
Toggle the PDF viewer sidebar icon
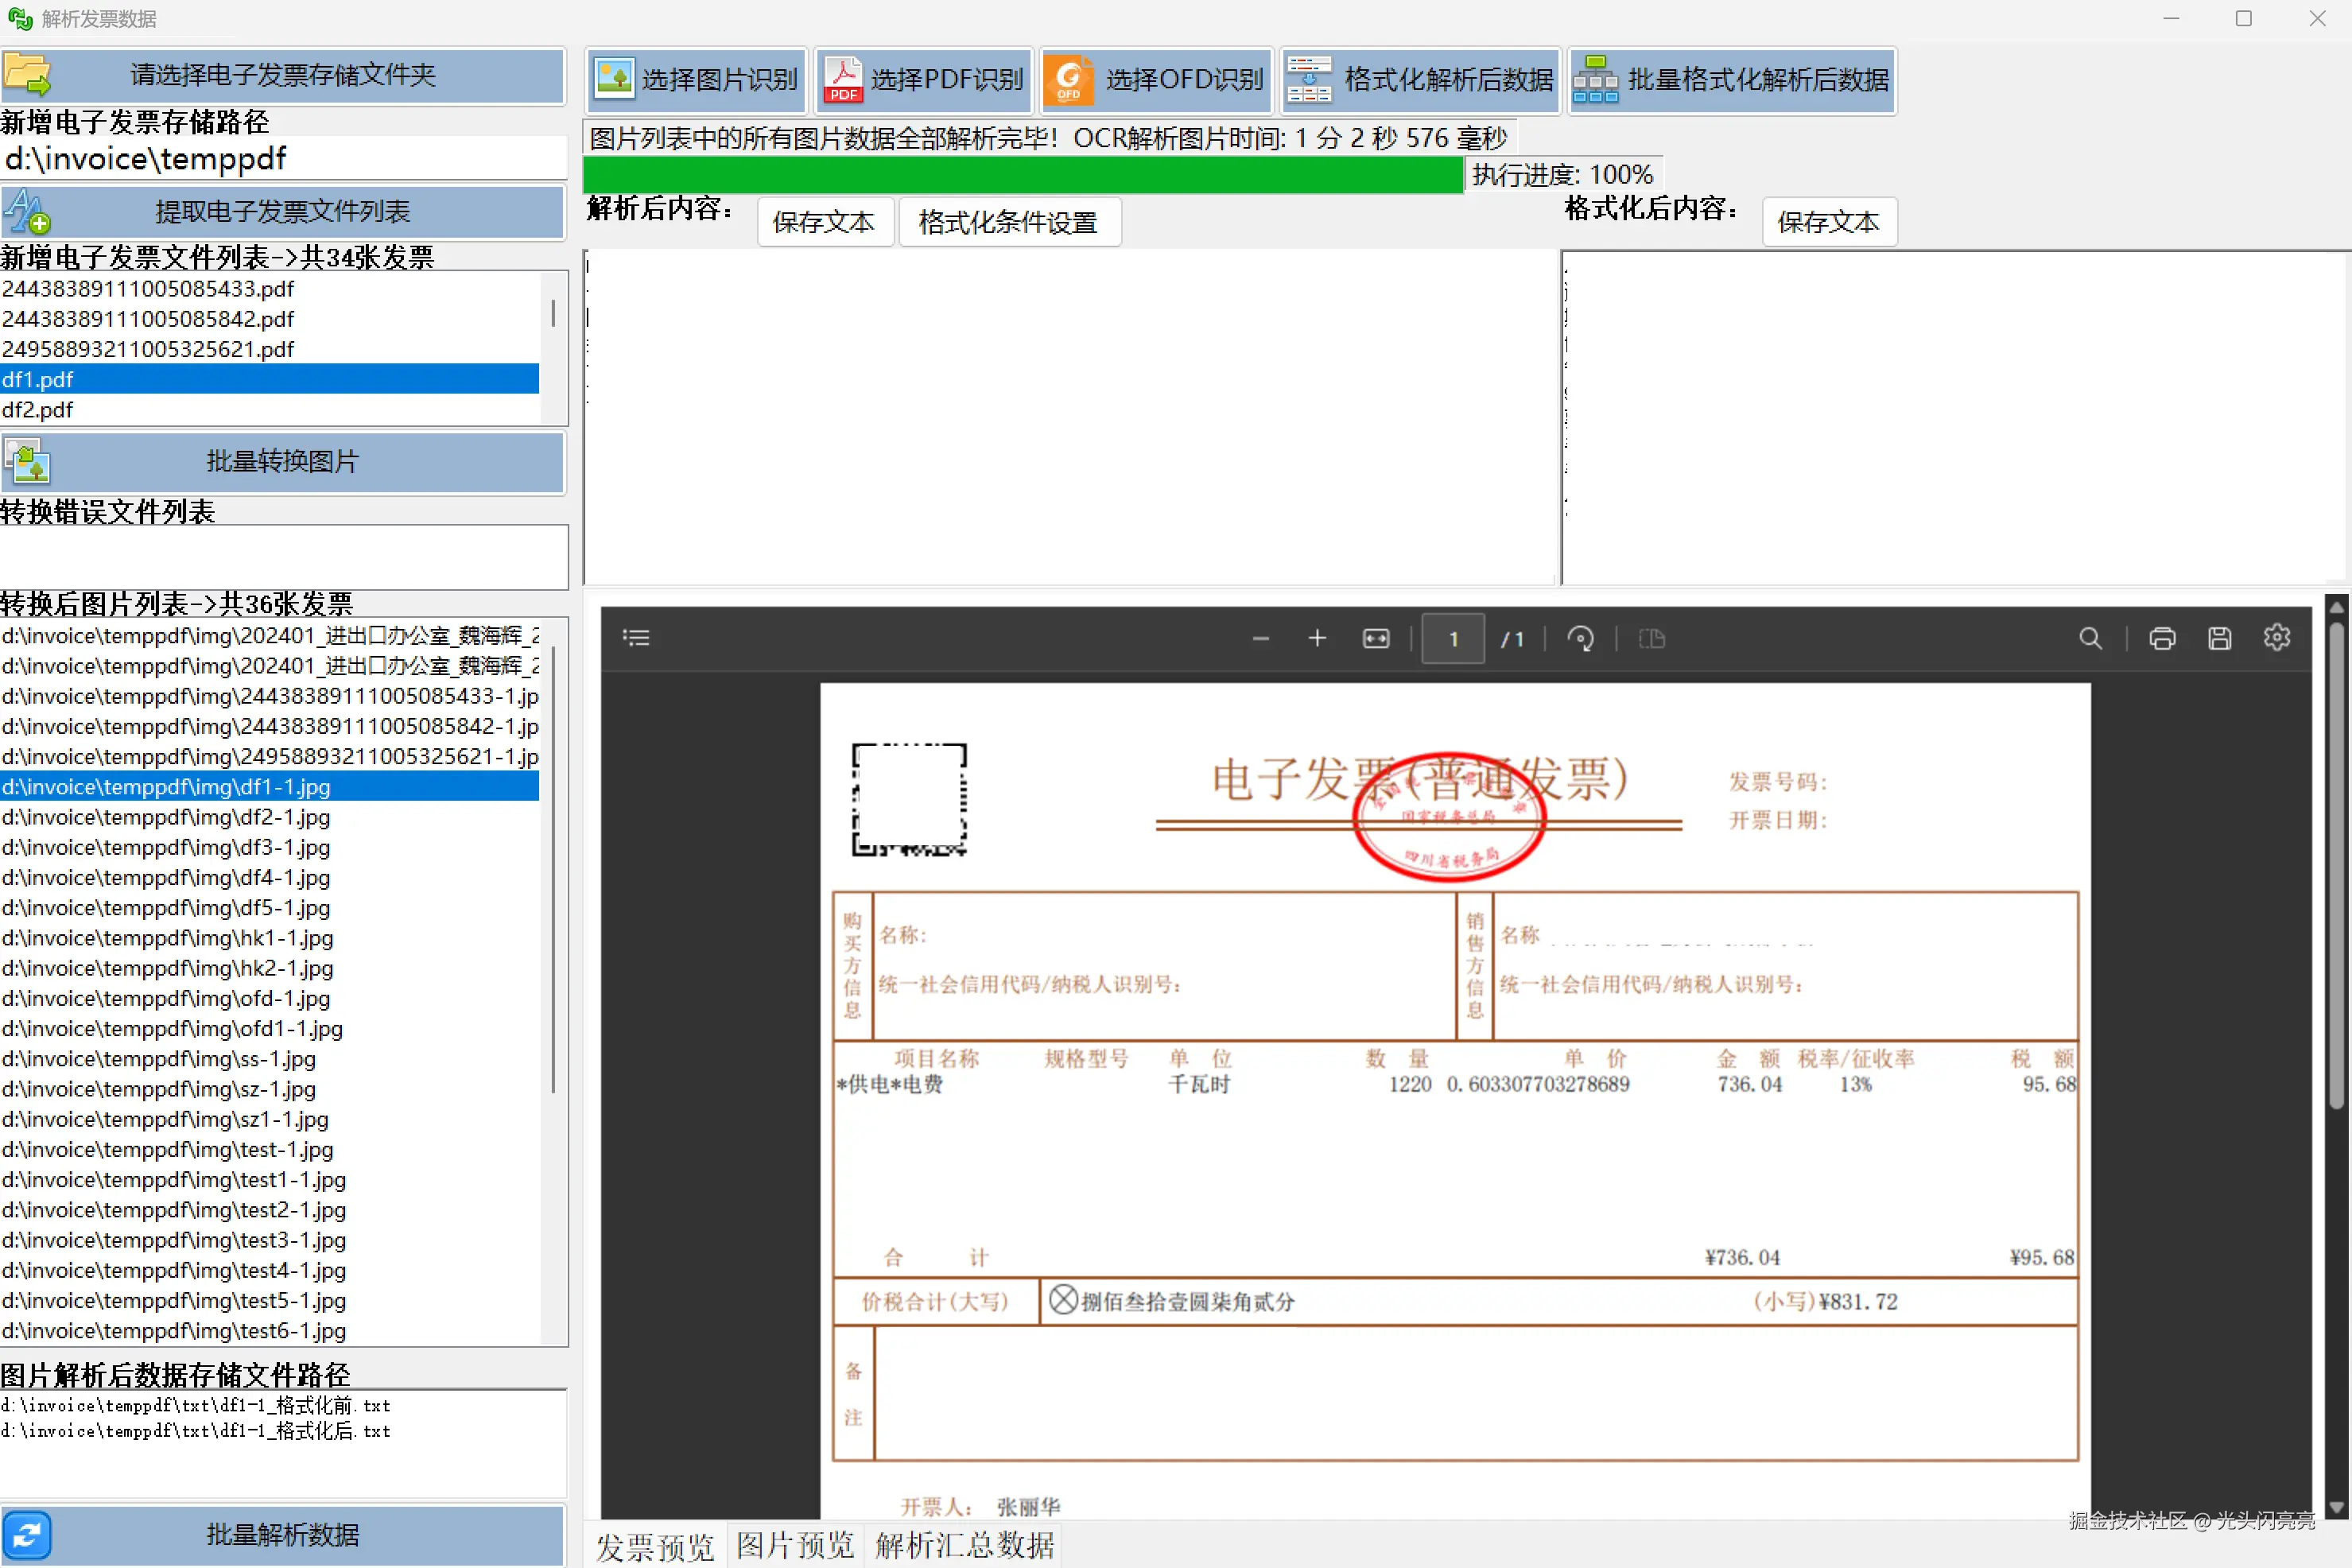pyautogui.click(x=636, y=638)
